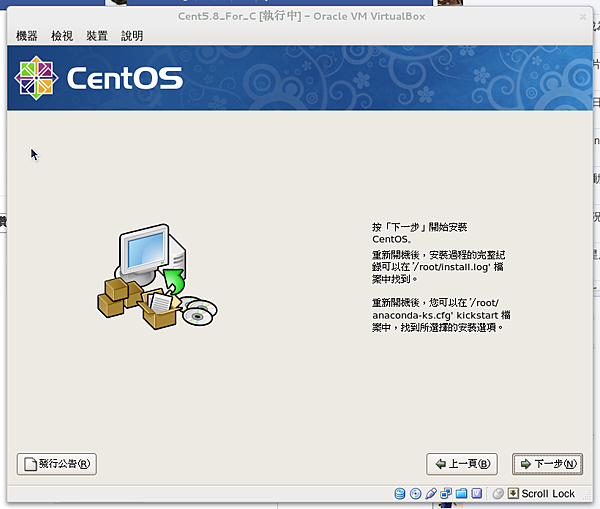Click the 上一頁(B) Back button
Screen dimensions: 600x509
click(x=462, y=464)
